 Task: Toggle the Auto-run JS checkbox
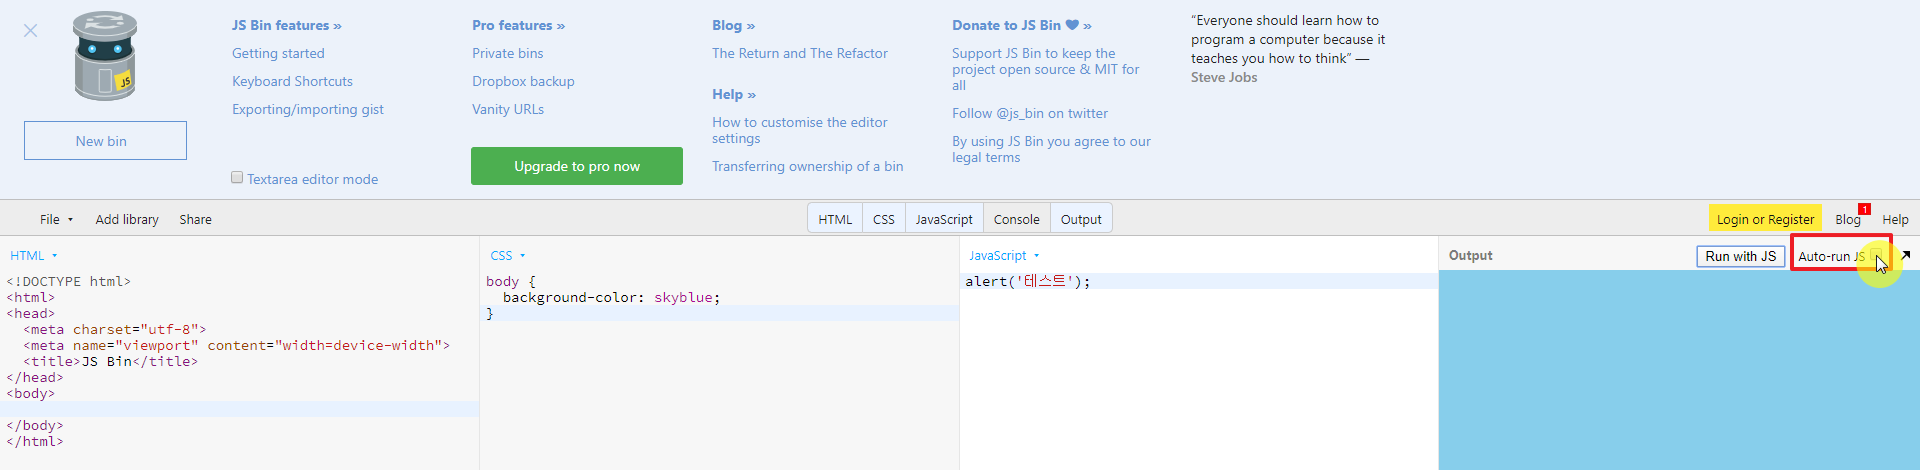coord(1876,256)
